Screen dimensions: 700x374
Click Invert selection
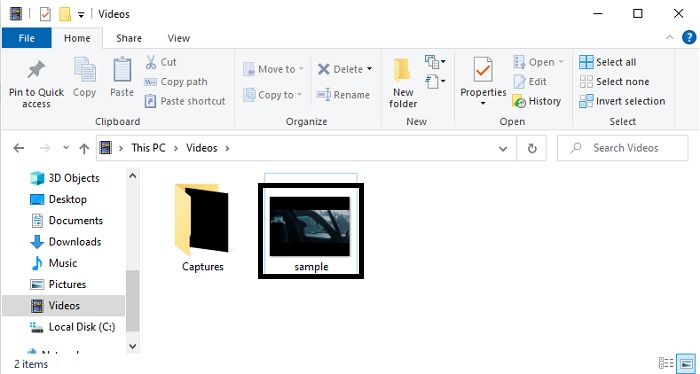[x=622, y=101]
